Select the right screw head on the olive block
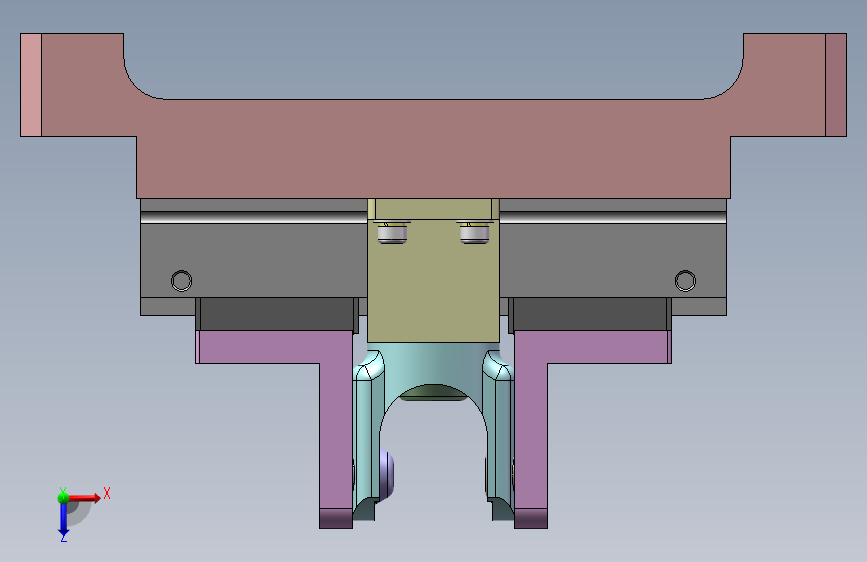Image resolution: width=867 pixels, height=562 pixels. pos(475,232)
